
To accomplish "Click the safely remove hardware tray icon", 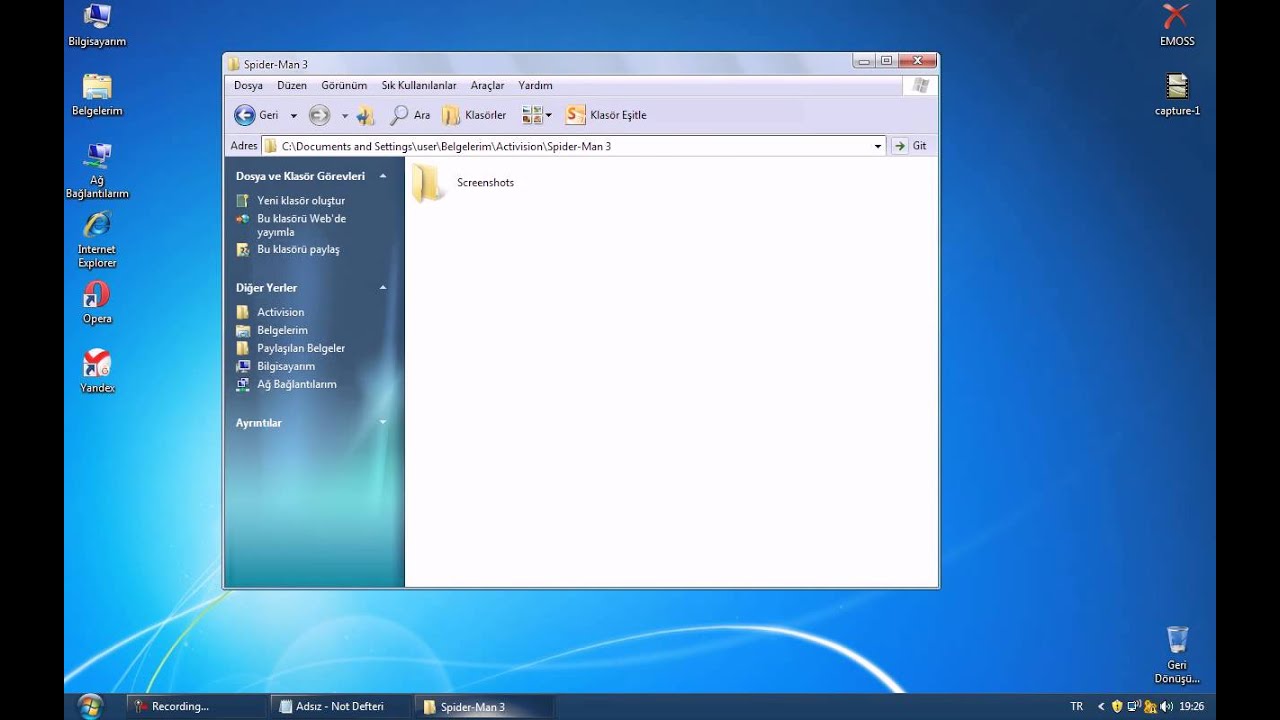I will [1151, 706].
